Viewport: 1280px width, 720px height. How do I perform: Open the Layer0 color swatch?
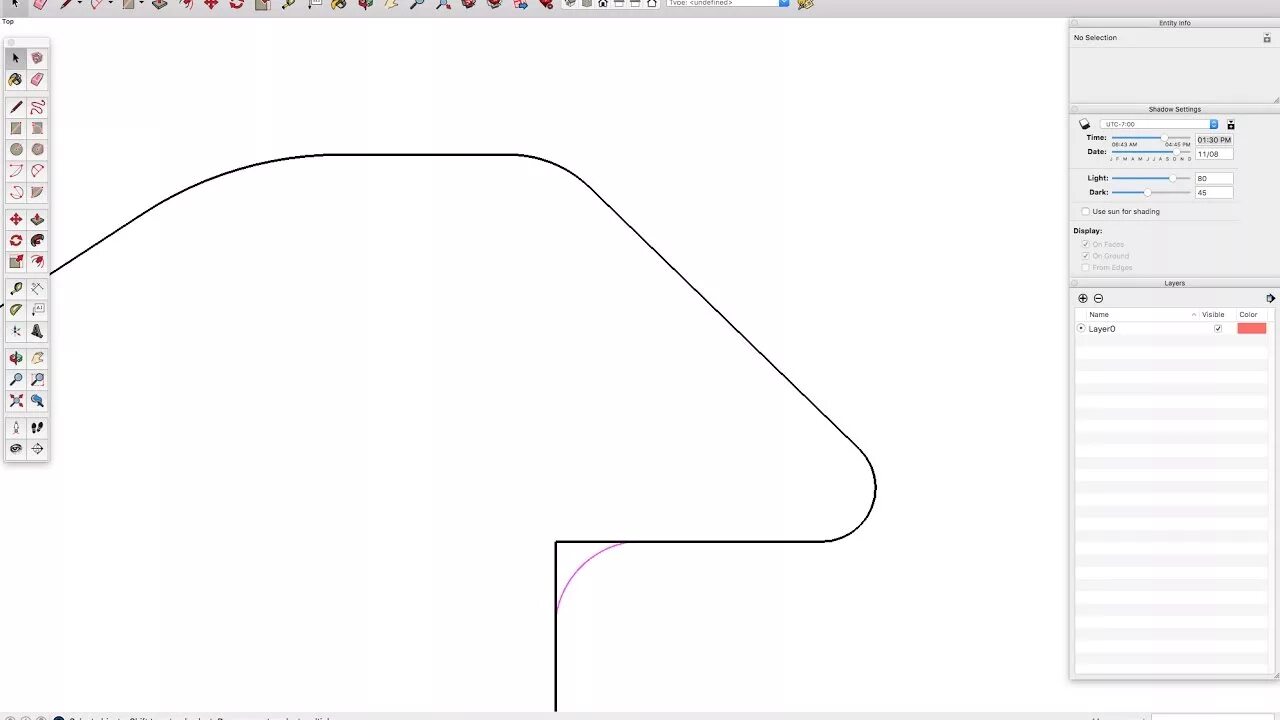click(x=1251, y=329)
